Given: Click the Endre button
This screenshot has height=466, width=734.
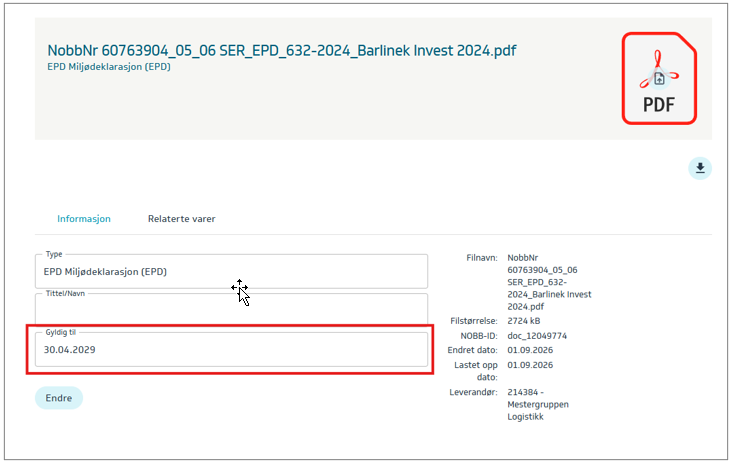Looking at the screenshot, I should click(x=59, y=398).
